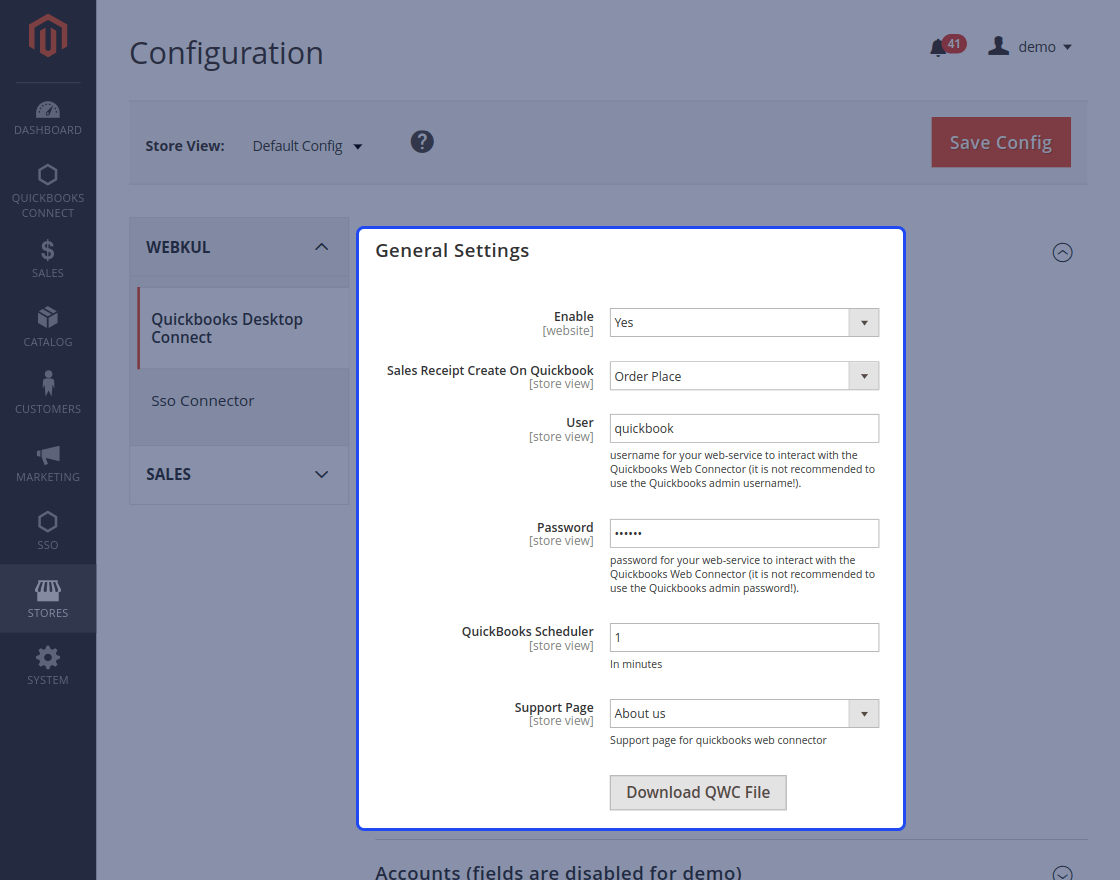Viewport: 1120px width, 880px height.
Task: Click the demo user avatar icon
Action: [998, 46]
